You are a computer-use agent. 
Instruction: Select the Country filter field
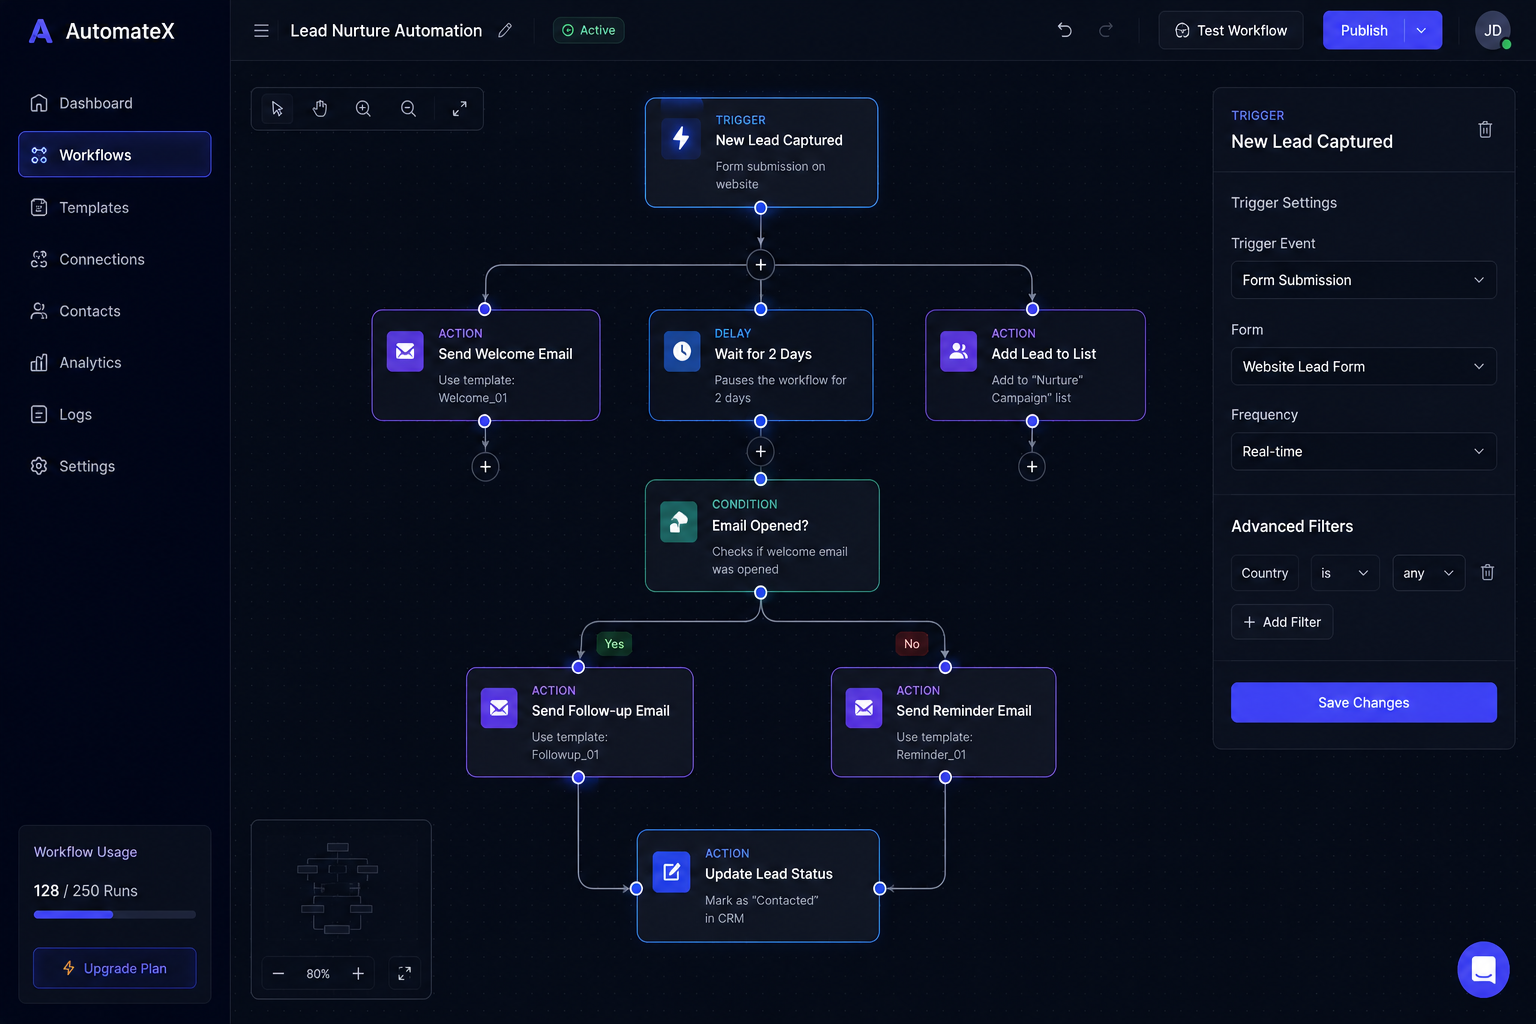[1264, 573]
